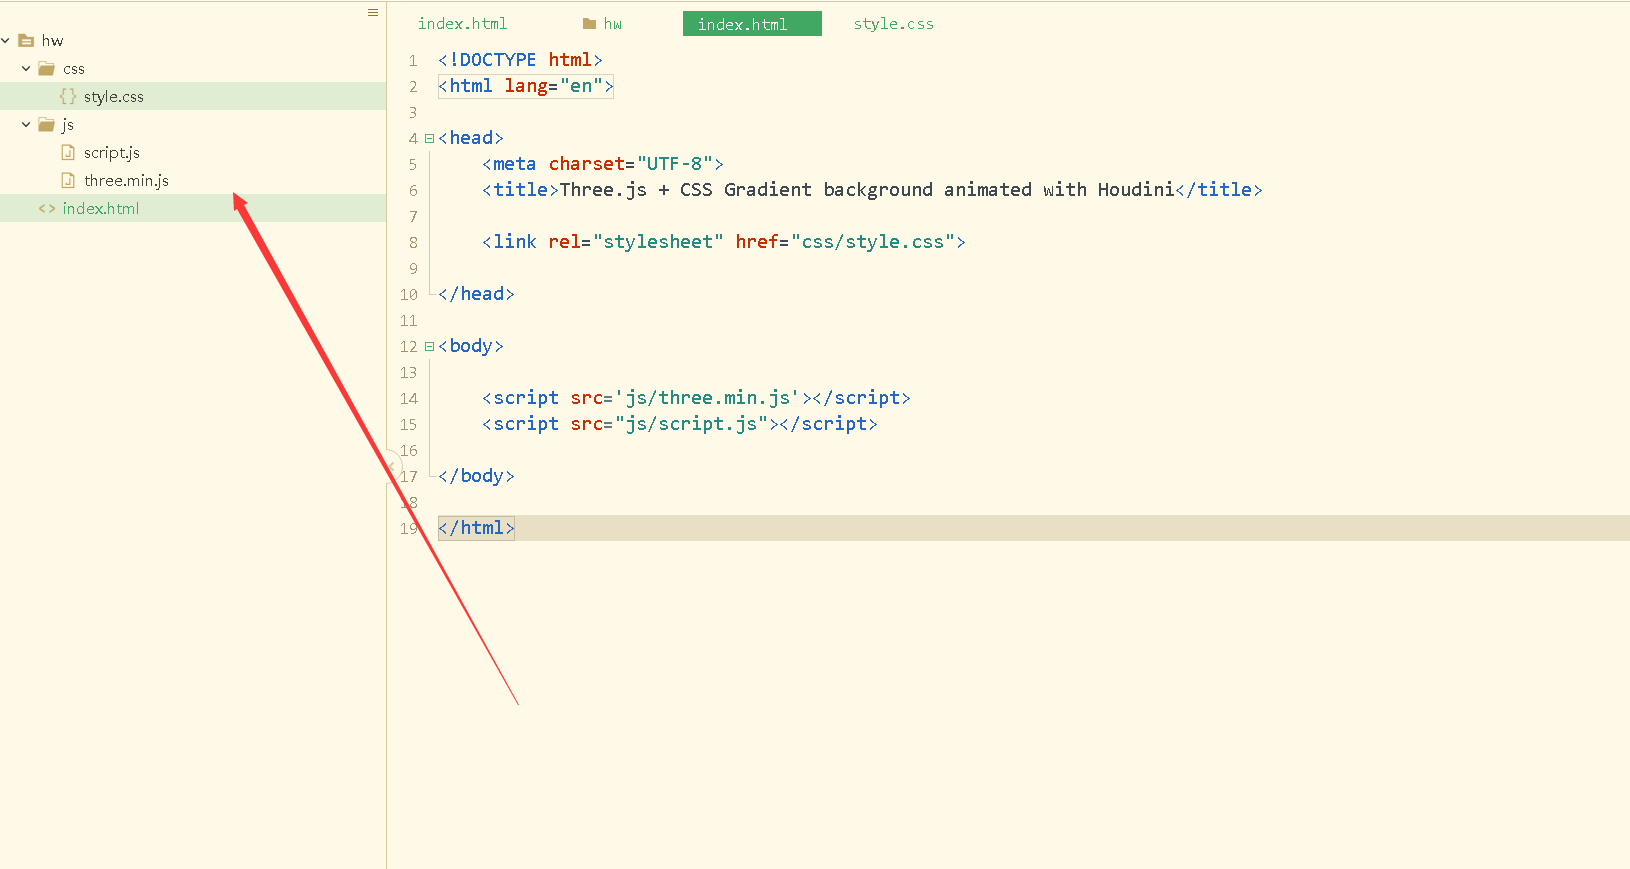Switch to the hw folder tab
This screenshot has height=869, width=1630.
pyautogui.click(x=603, y=24)
